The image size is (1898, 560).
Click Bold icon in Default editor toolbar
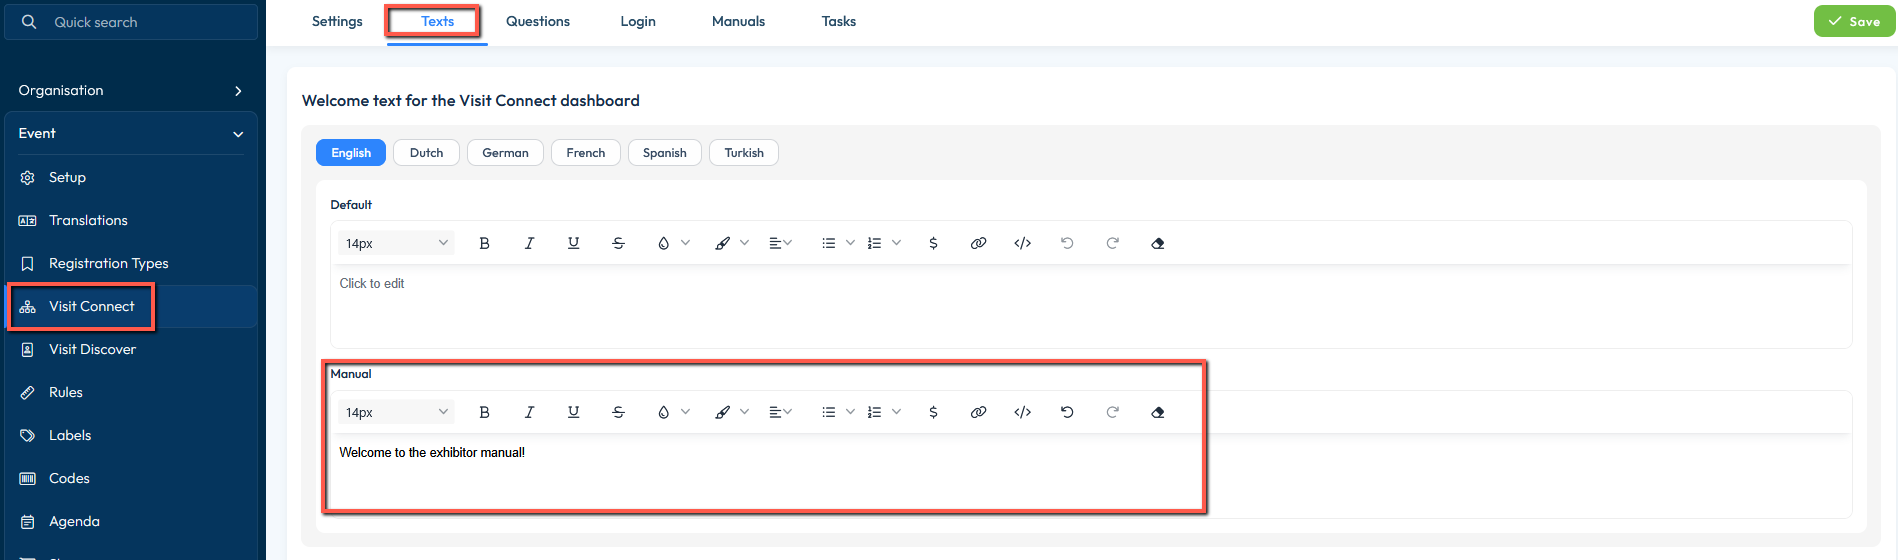pos(484,243)
